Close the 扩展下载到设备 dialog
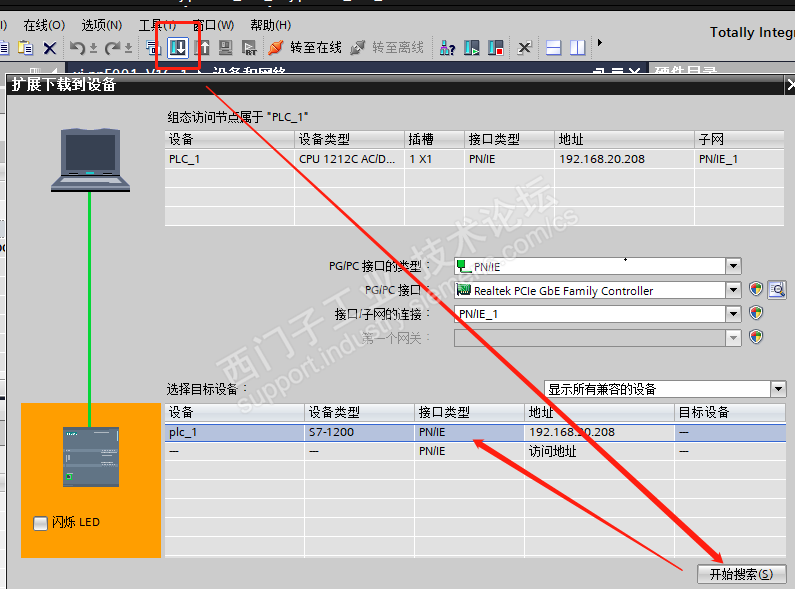The width and height of the screenshot is (795, 589). (790, 85)
